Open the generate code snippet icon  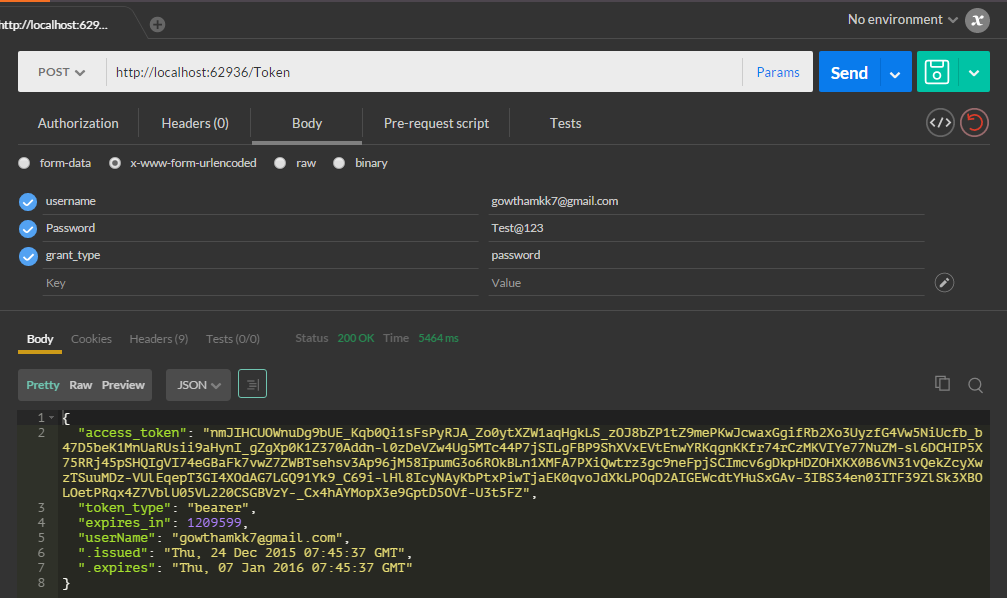(x=940, y=123)
